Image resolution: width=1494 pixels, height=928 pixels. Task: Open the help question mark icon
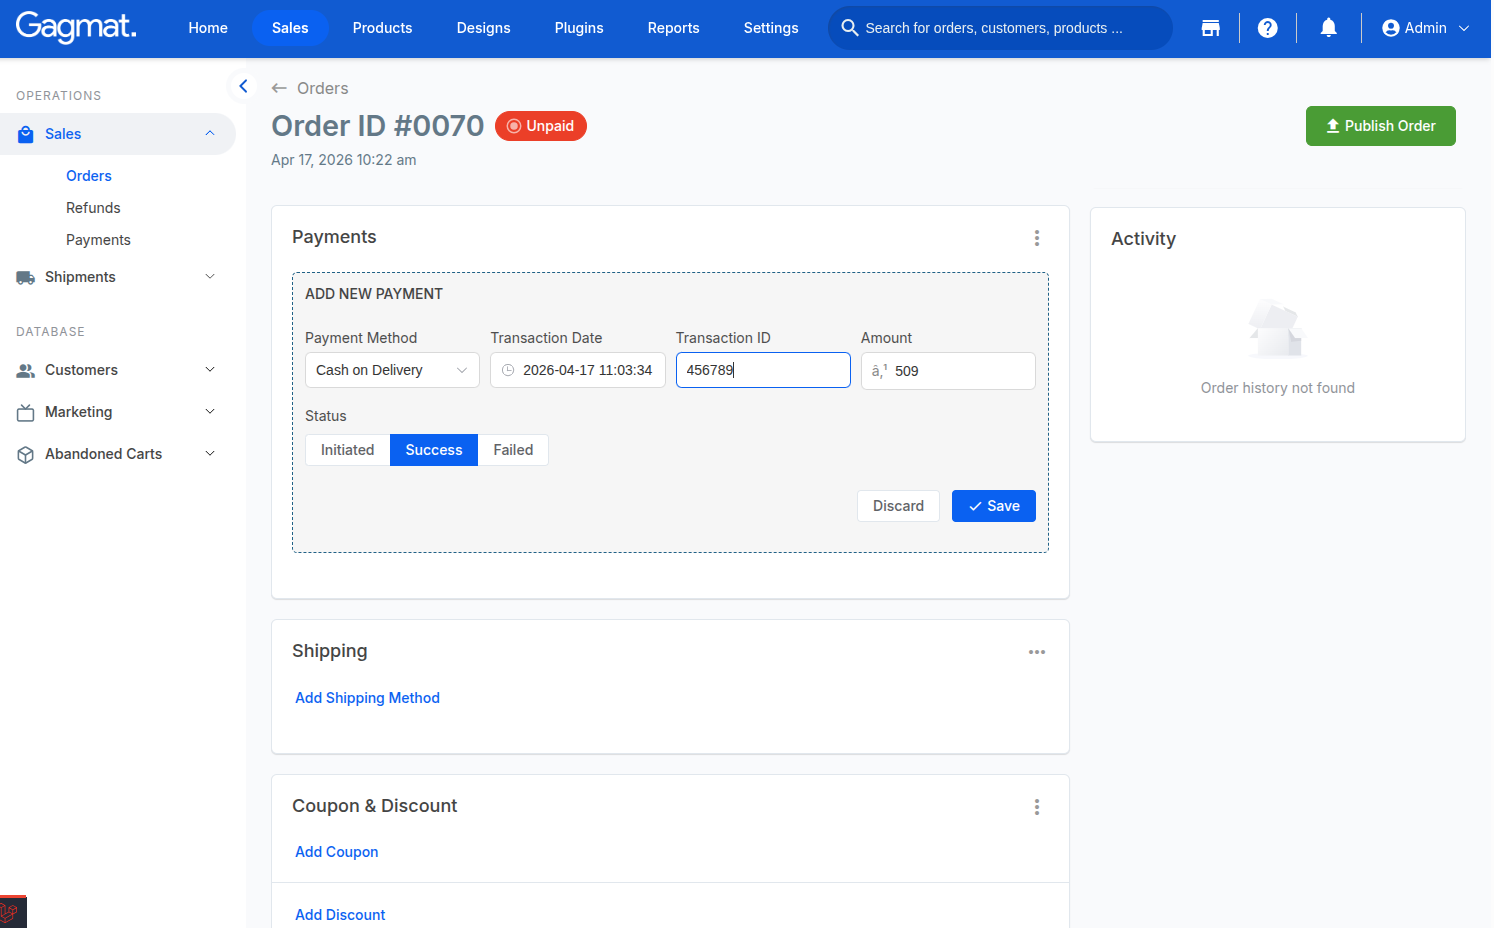pos(1267,28)
